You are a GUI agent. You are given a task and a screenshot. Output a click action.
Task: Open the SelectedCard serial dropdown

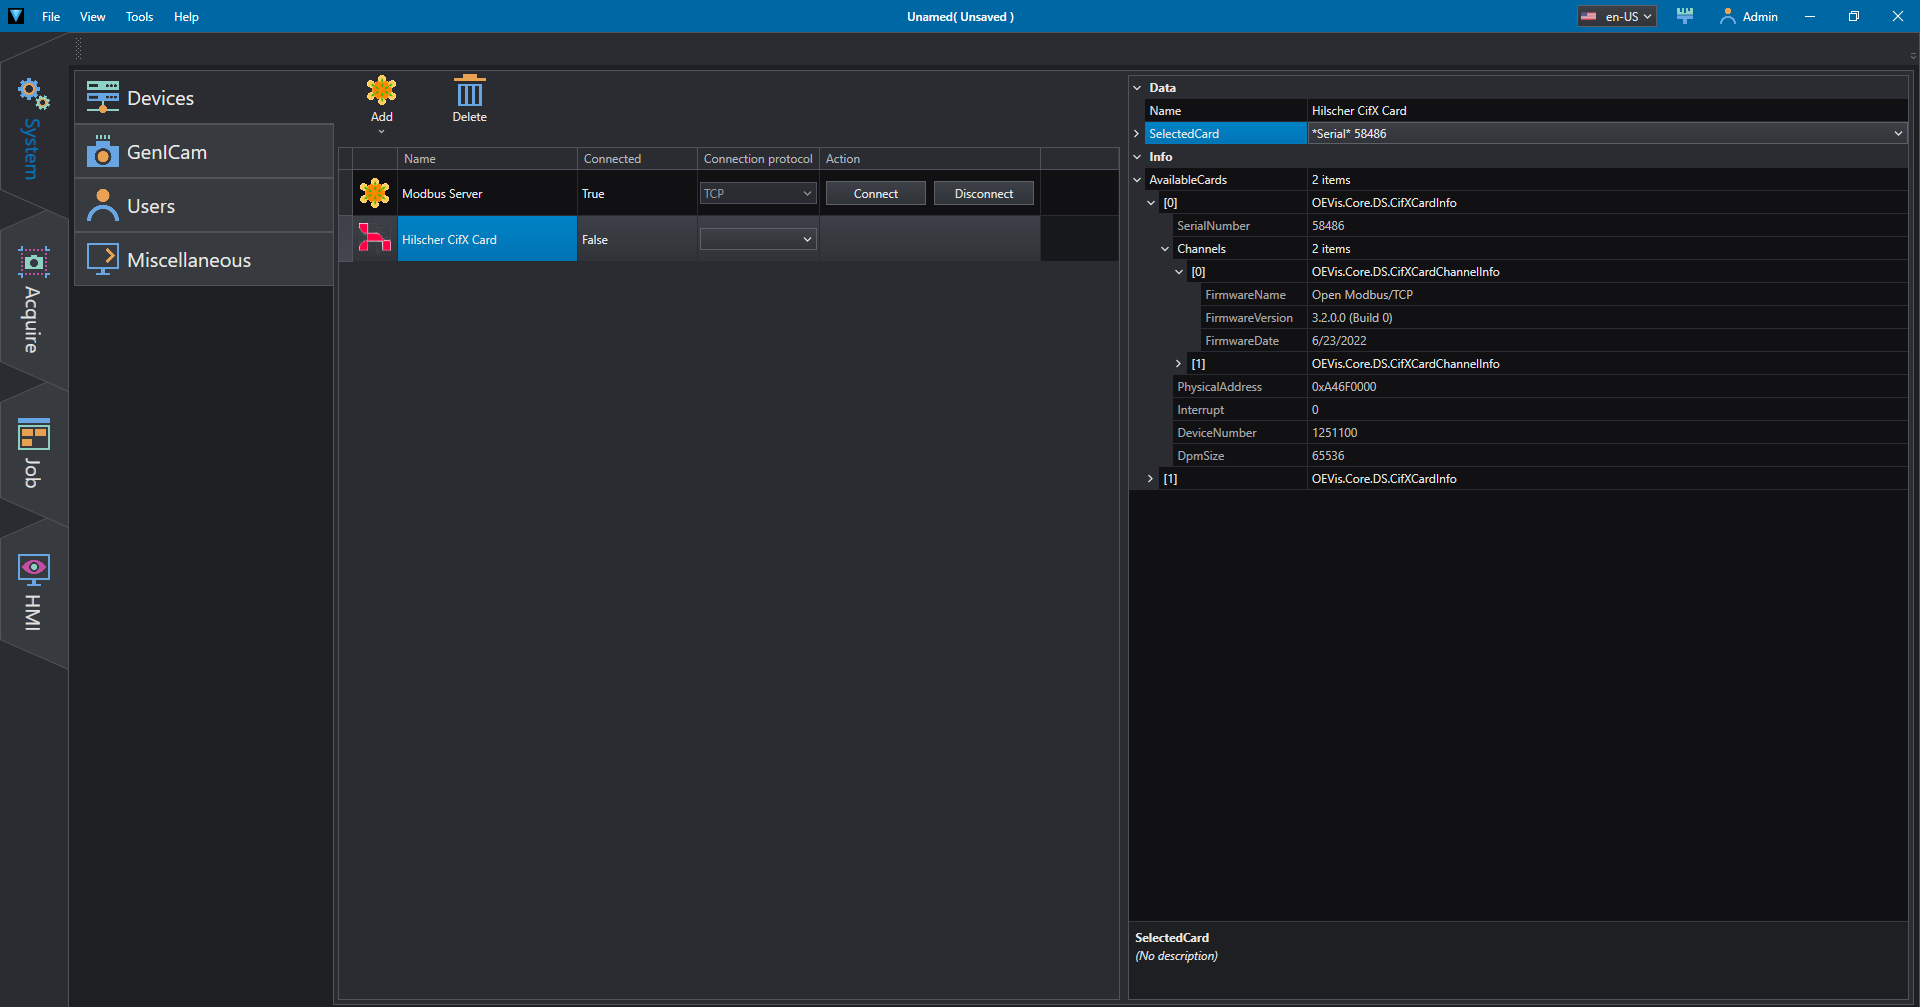click(1897, 134)
